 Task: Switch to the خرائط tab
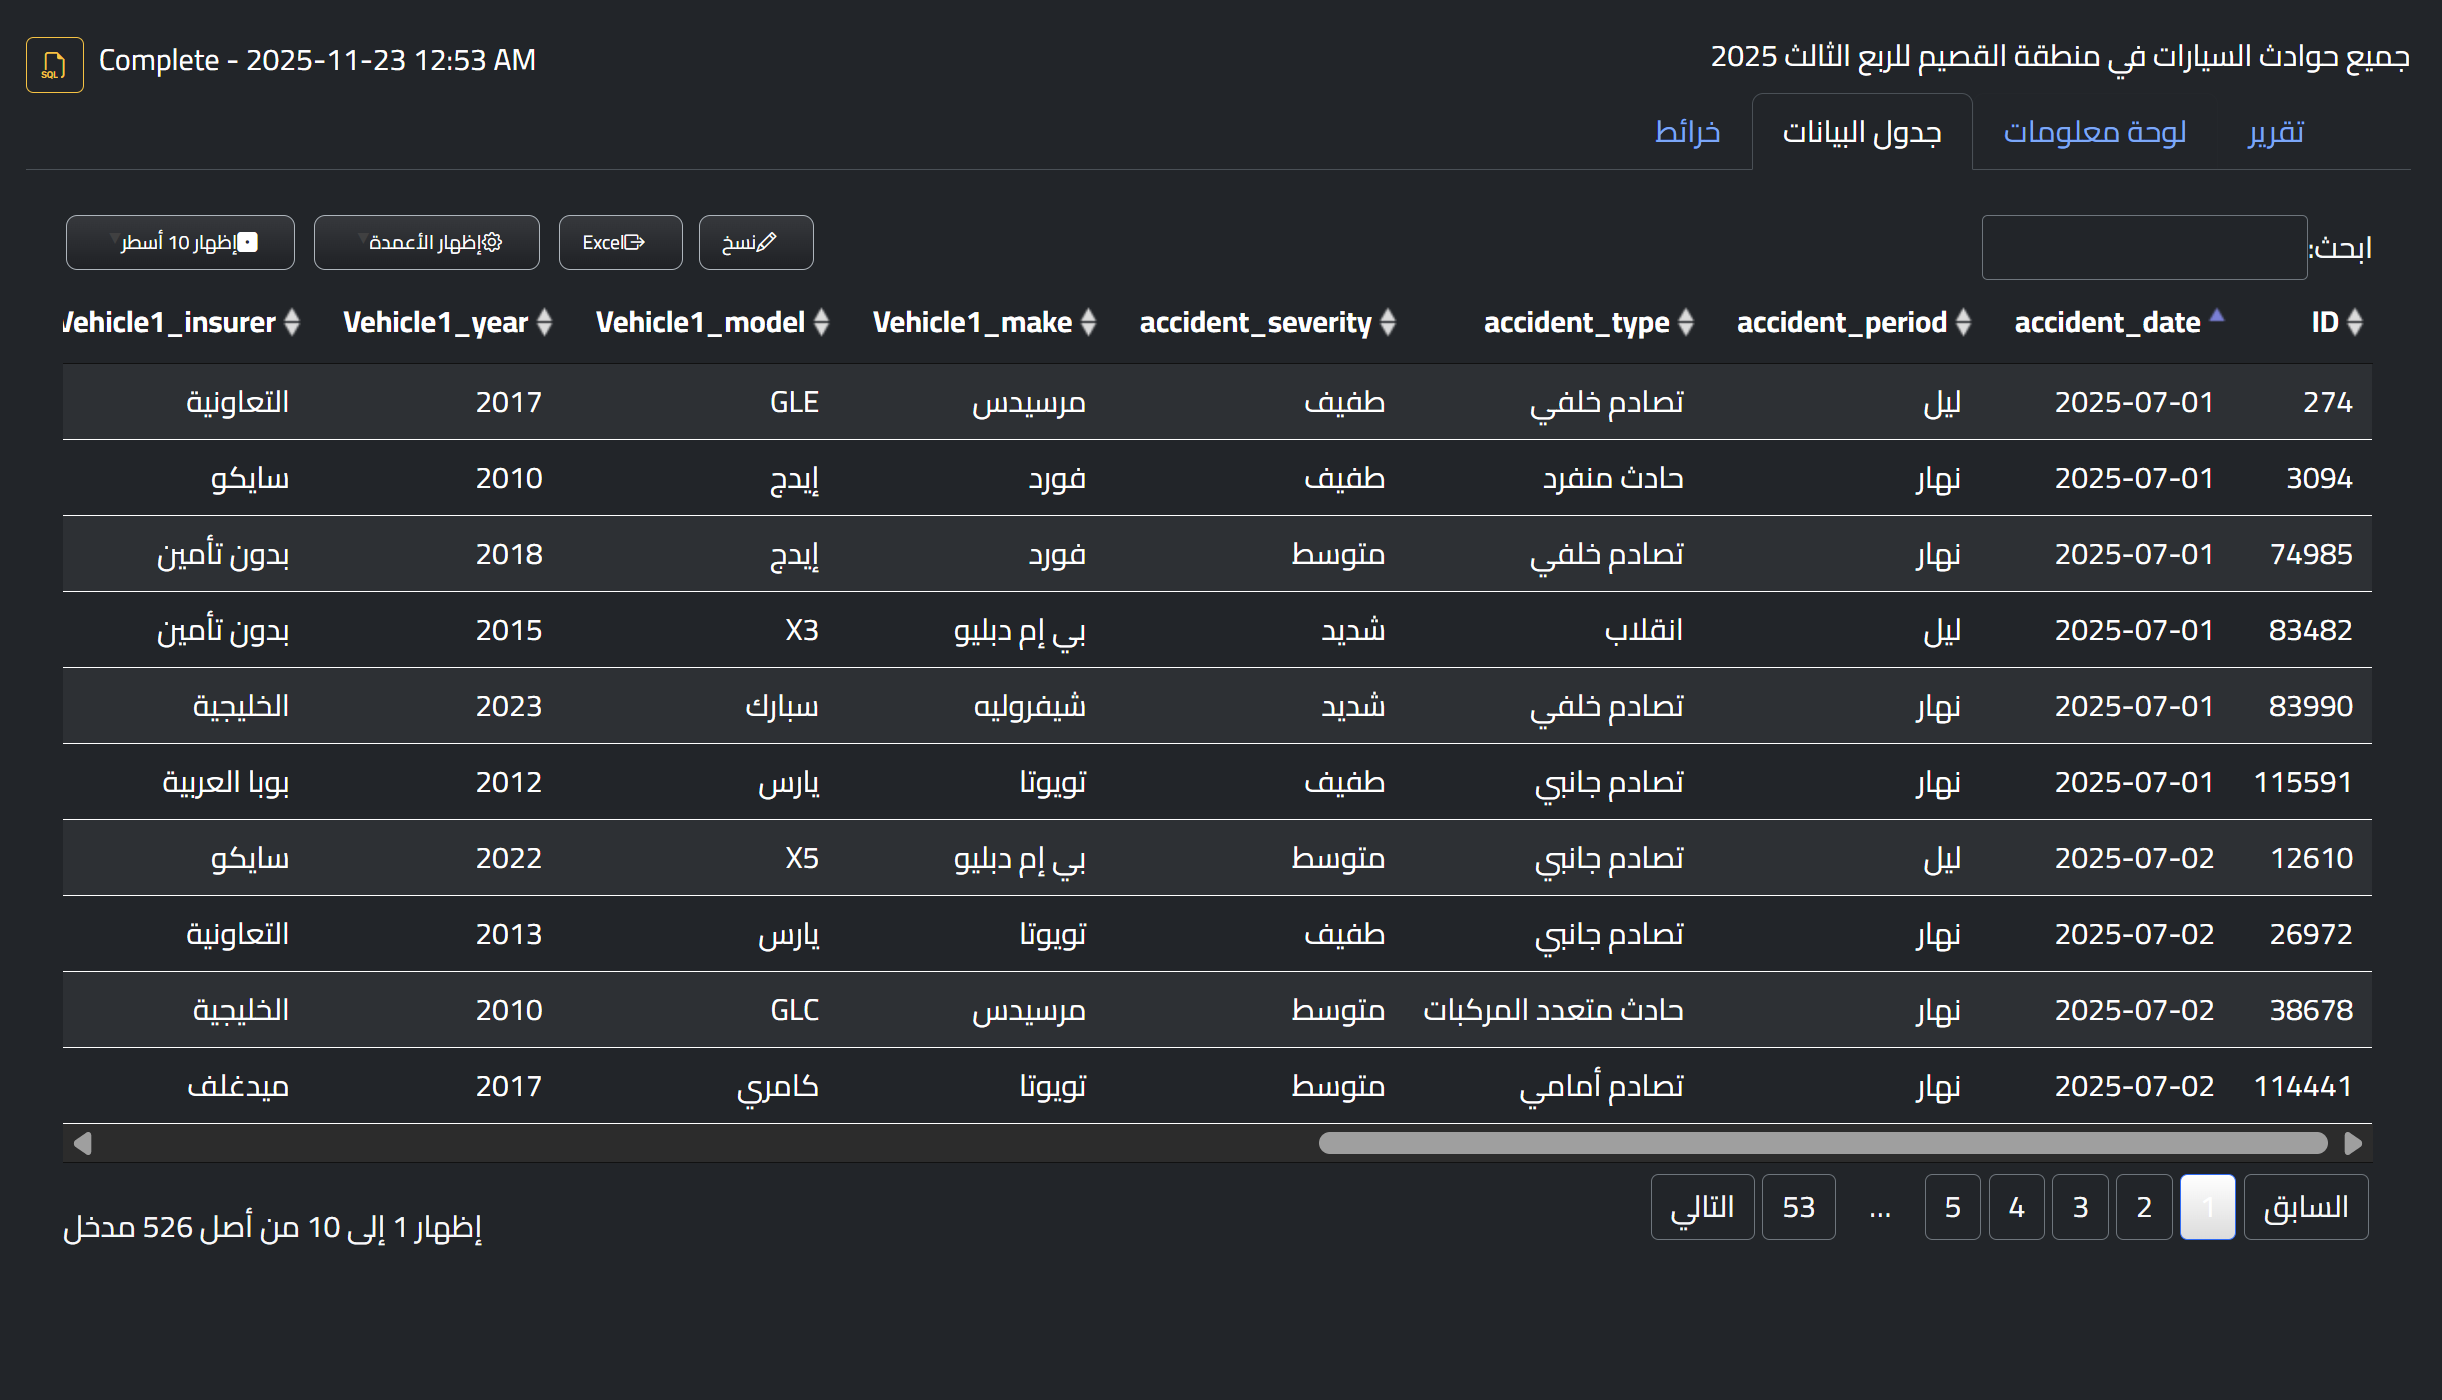click(1687, 131)
